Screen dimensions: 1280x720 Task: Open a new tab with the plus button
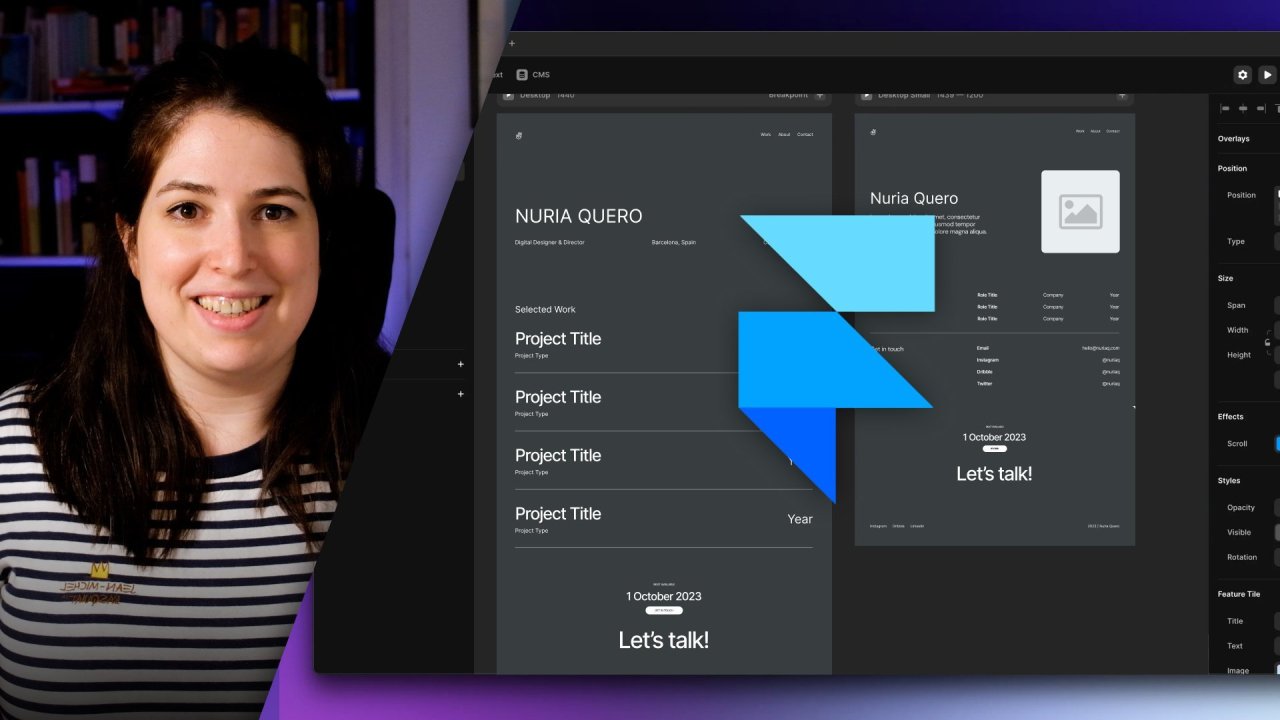(x=512, y=43)
